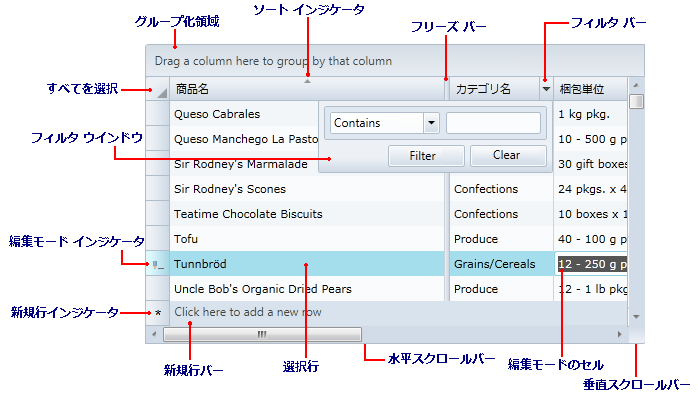Click the row header of Tofu row
Image resolution: width=698 pixels, height=397 pixels.
coord(158,239)
